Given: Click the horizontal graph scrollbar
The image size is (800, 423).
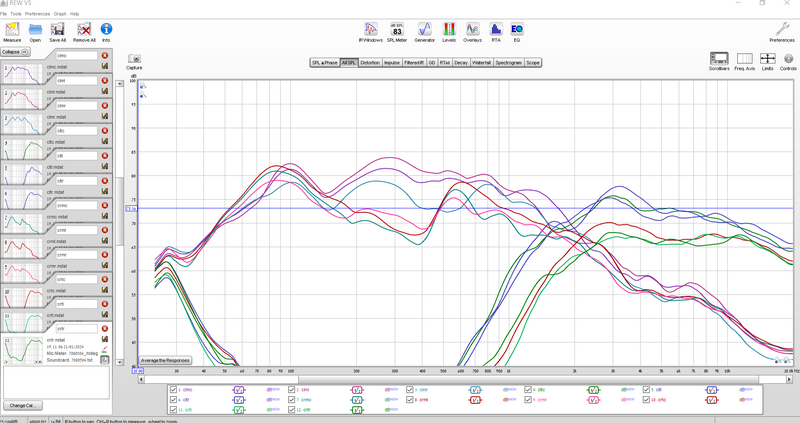Looking at the screenshot, I should [x=465, y=380].
